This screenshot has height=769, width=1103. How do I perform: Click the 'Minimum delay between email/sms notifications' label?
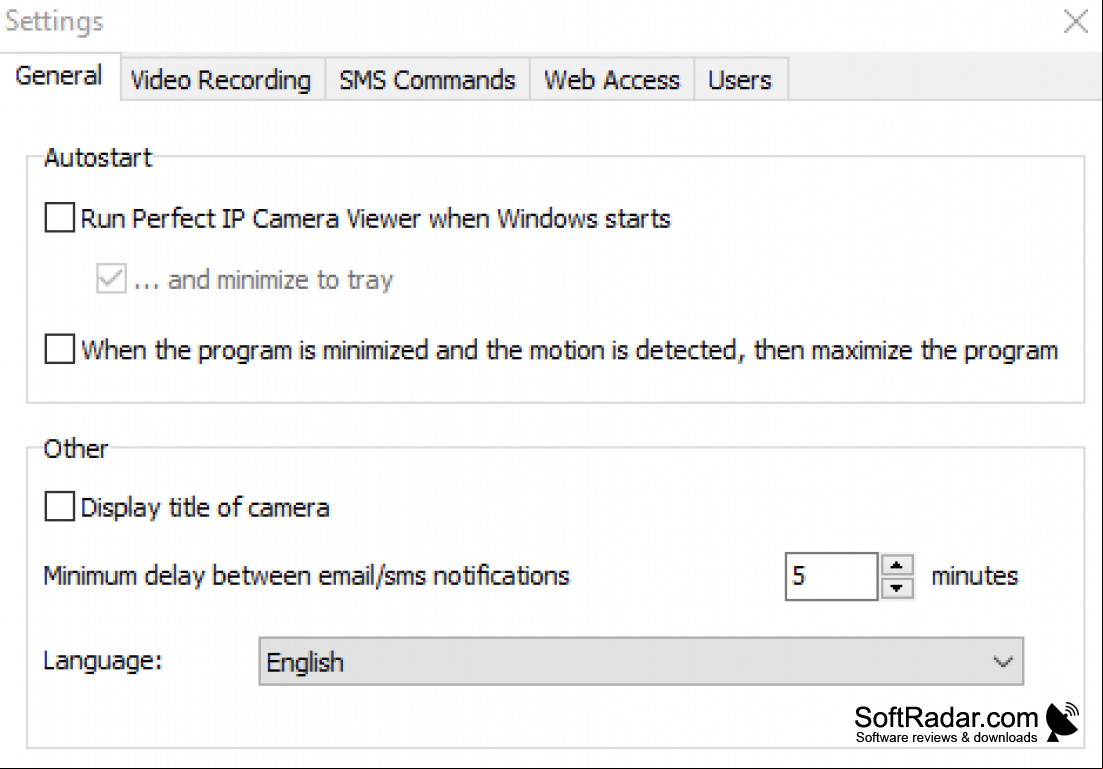(x=306, y=576)
